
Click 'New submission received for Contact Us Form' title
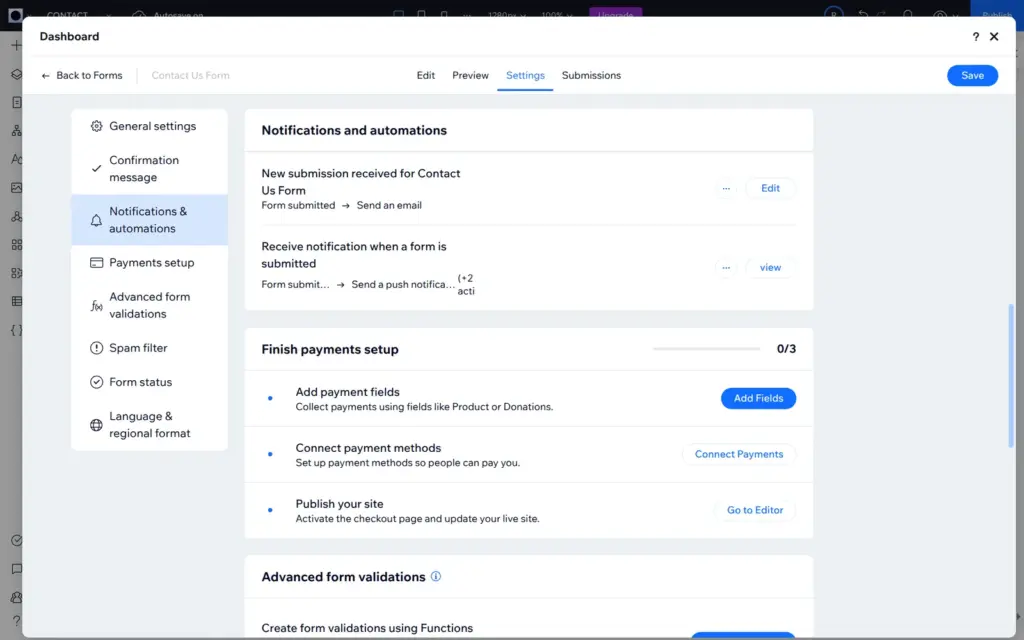click(360, 182)
